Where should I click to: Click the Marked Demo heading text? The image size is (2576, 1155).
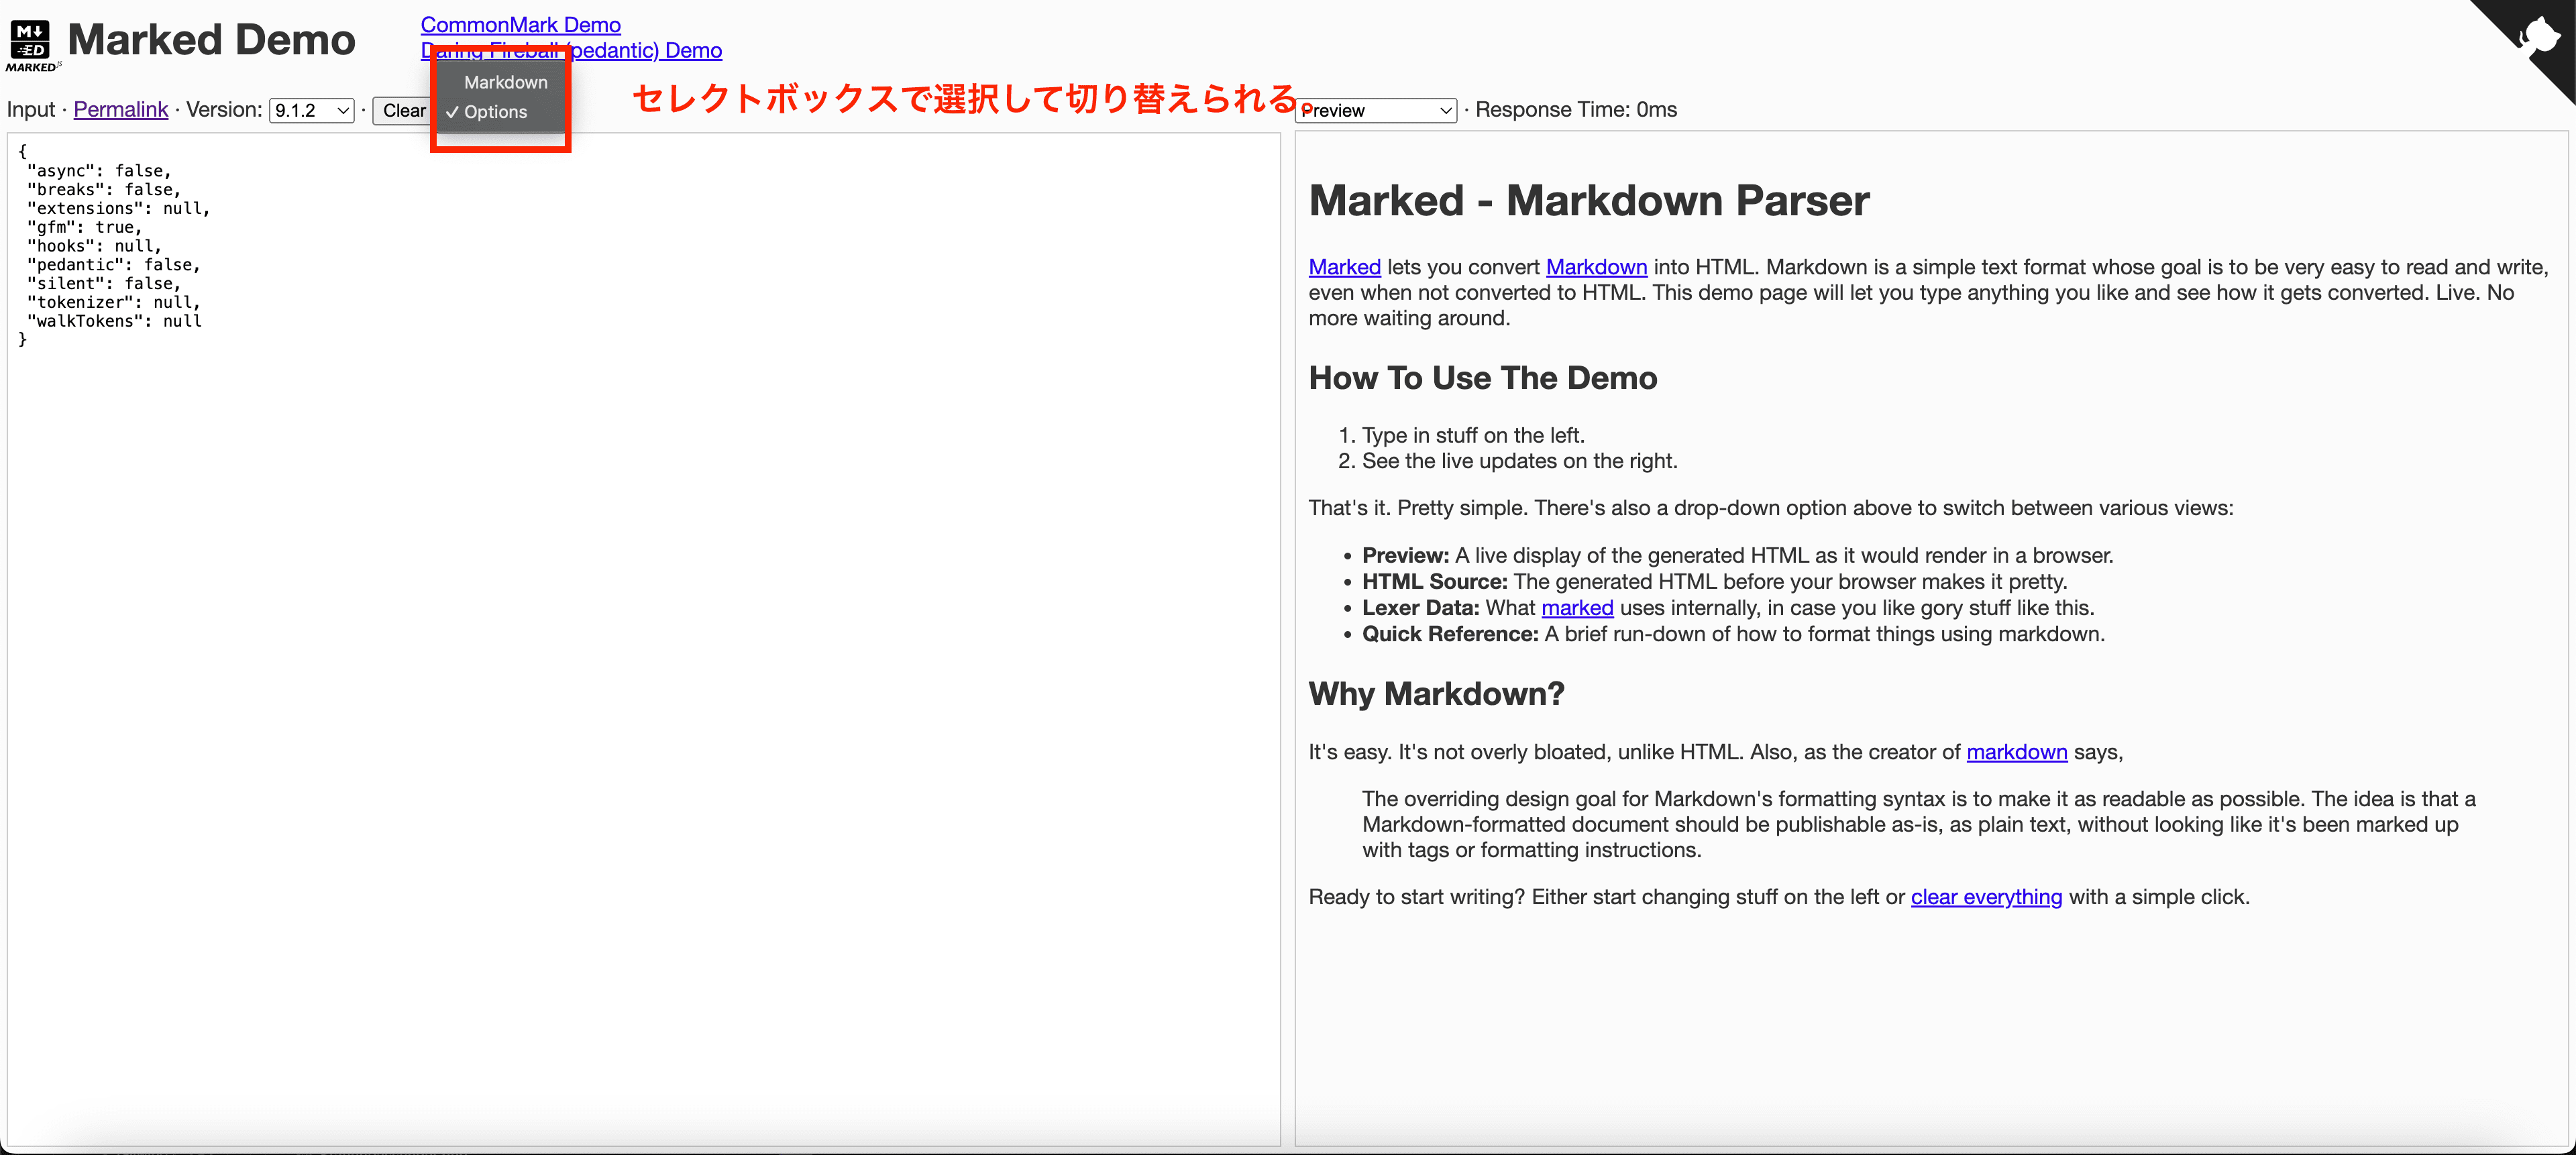[211, 40]
